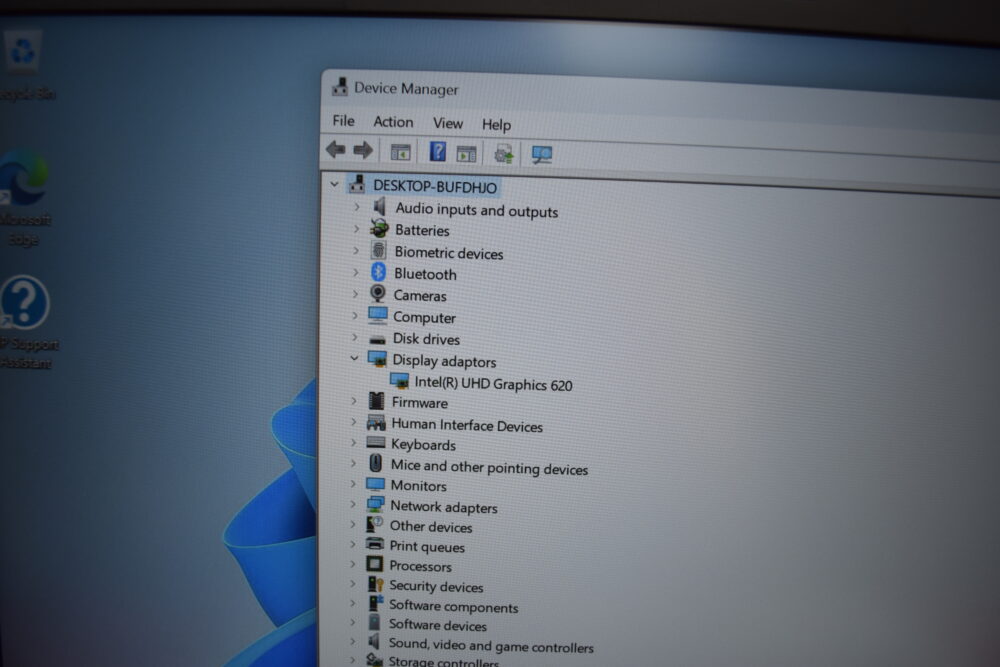1000x667 pixels.
Task: Select the 'Mice and other pointing devices' label
Action: coord(489,467)
